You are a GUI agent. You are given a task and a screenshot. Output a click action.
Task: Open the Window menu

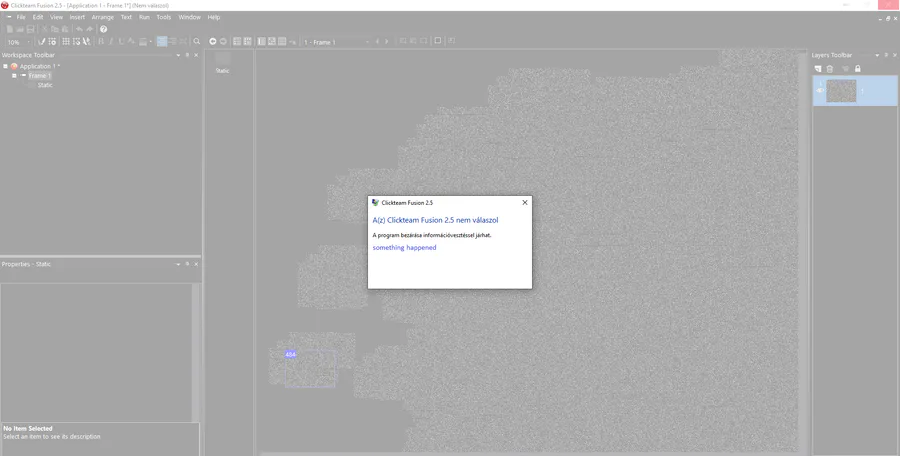(x=189, y=17)
